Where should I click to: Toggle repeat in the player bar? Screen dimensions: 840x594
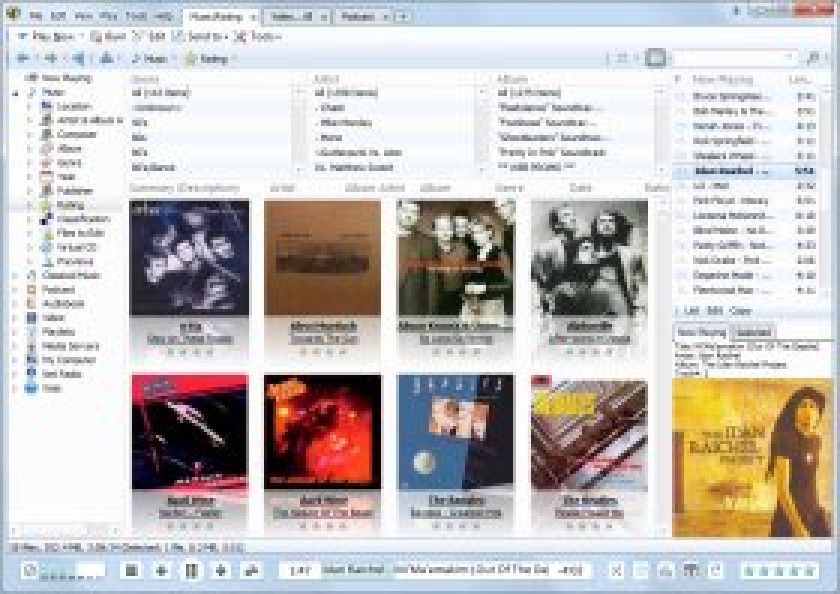716,570
